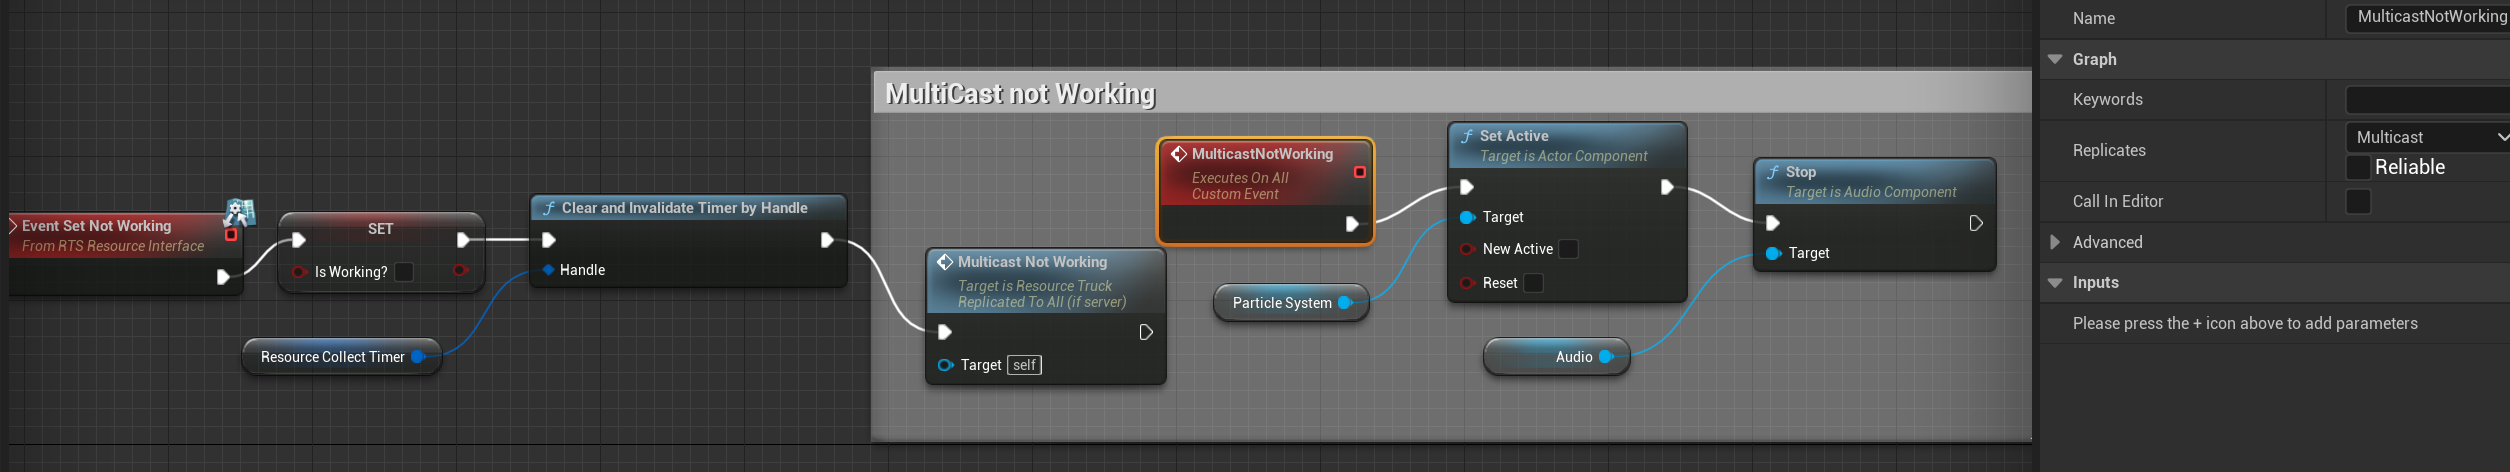Select the Stop node header
The width and height of the screenshot is (2510, 472).
(1875, 181)
